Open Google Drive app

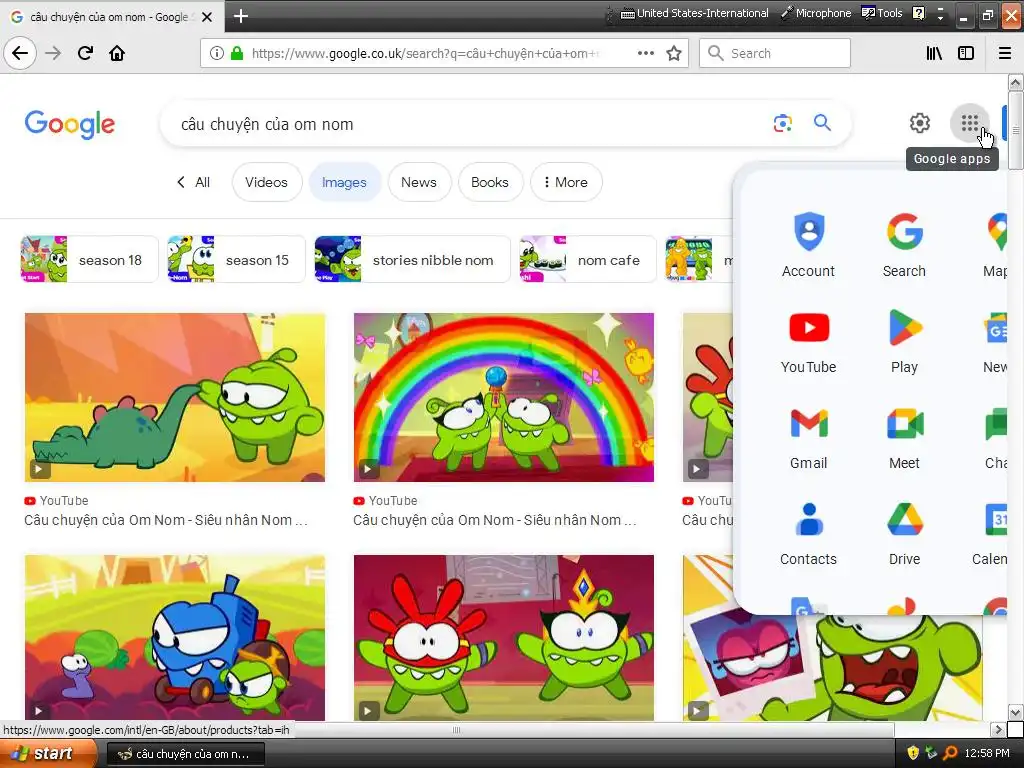coord(904,533)
